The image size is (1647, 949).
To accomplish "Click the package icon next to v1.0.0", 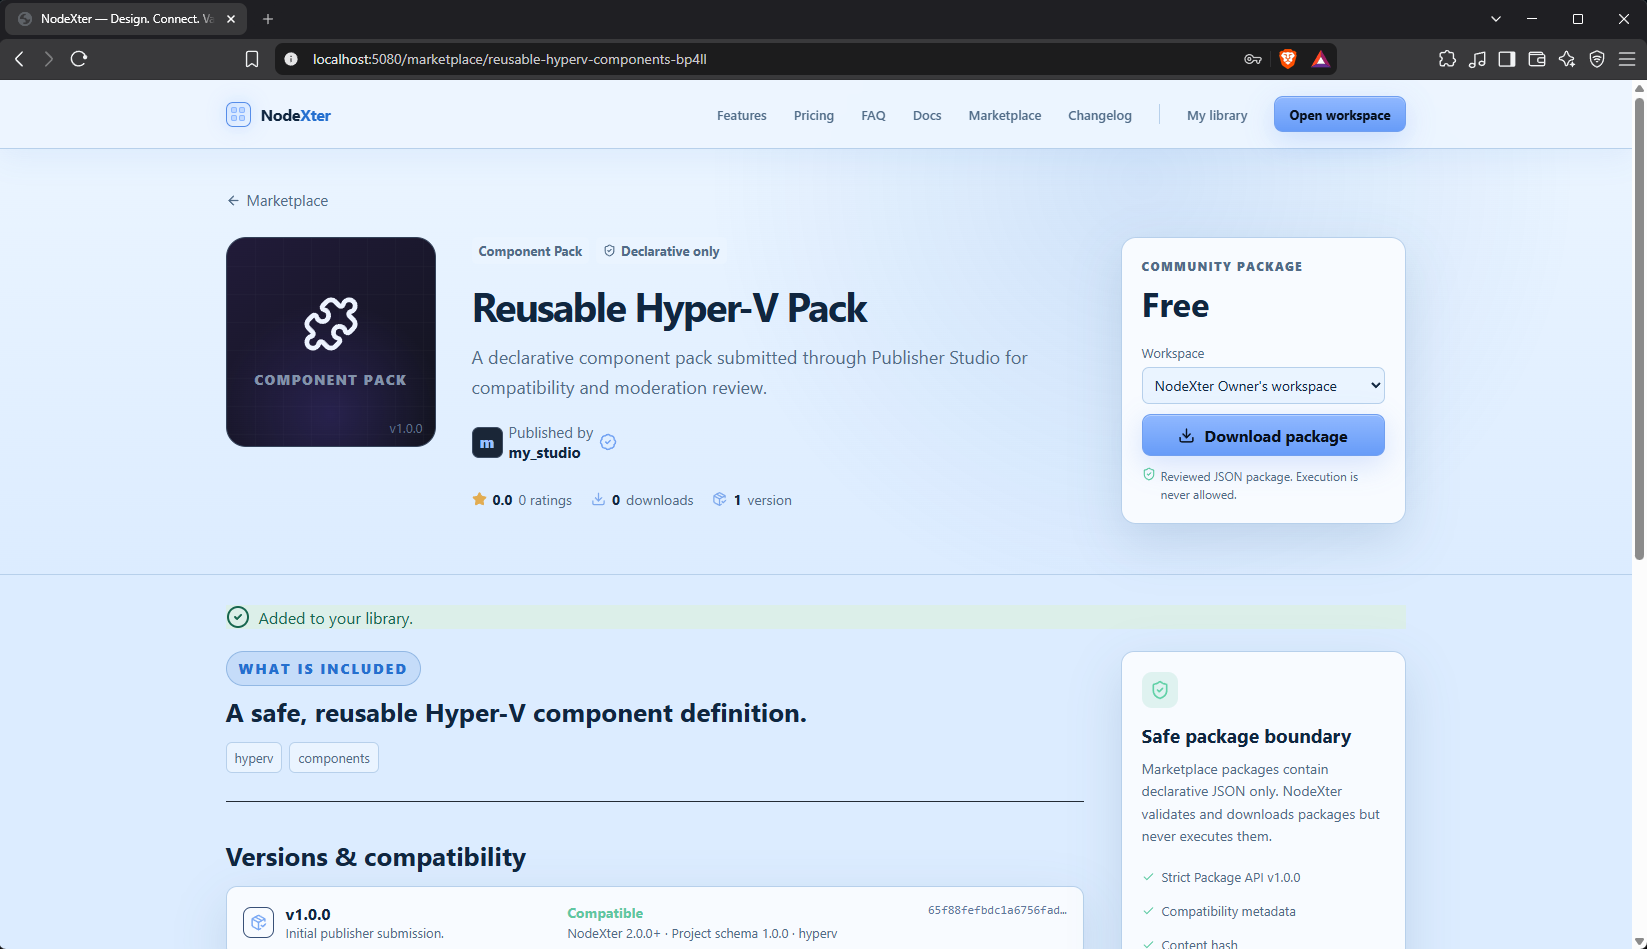I will 259,922.
